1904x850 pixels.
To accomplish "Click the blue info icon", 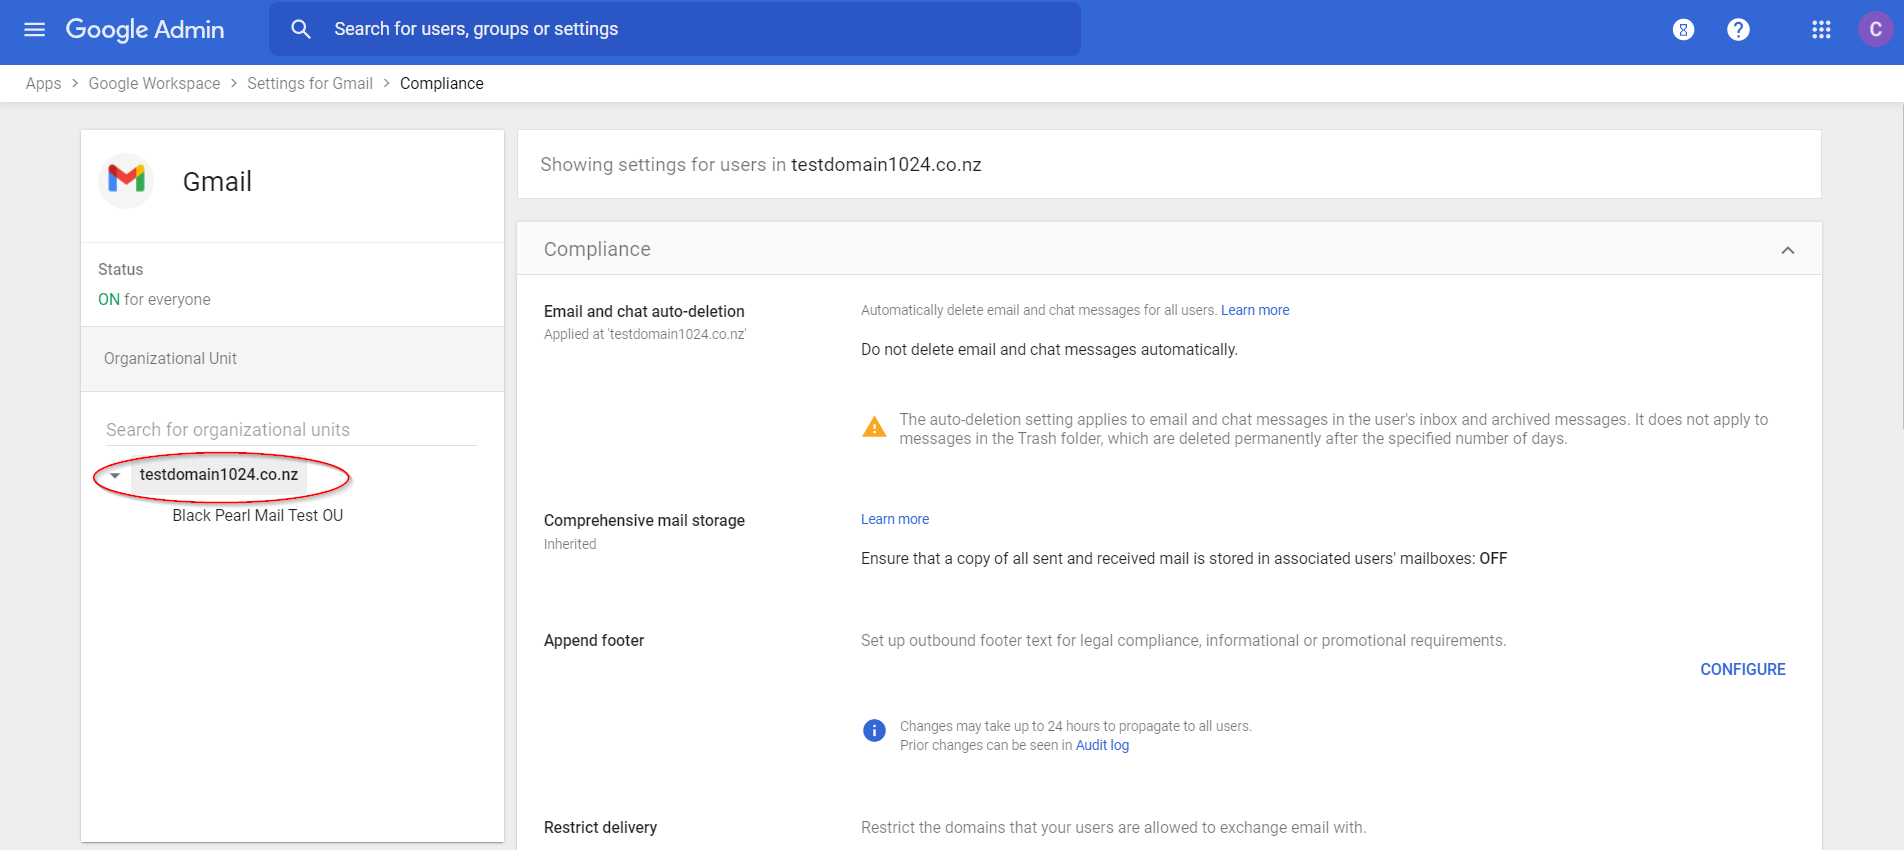I will tap(874, 731).
